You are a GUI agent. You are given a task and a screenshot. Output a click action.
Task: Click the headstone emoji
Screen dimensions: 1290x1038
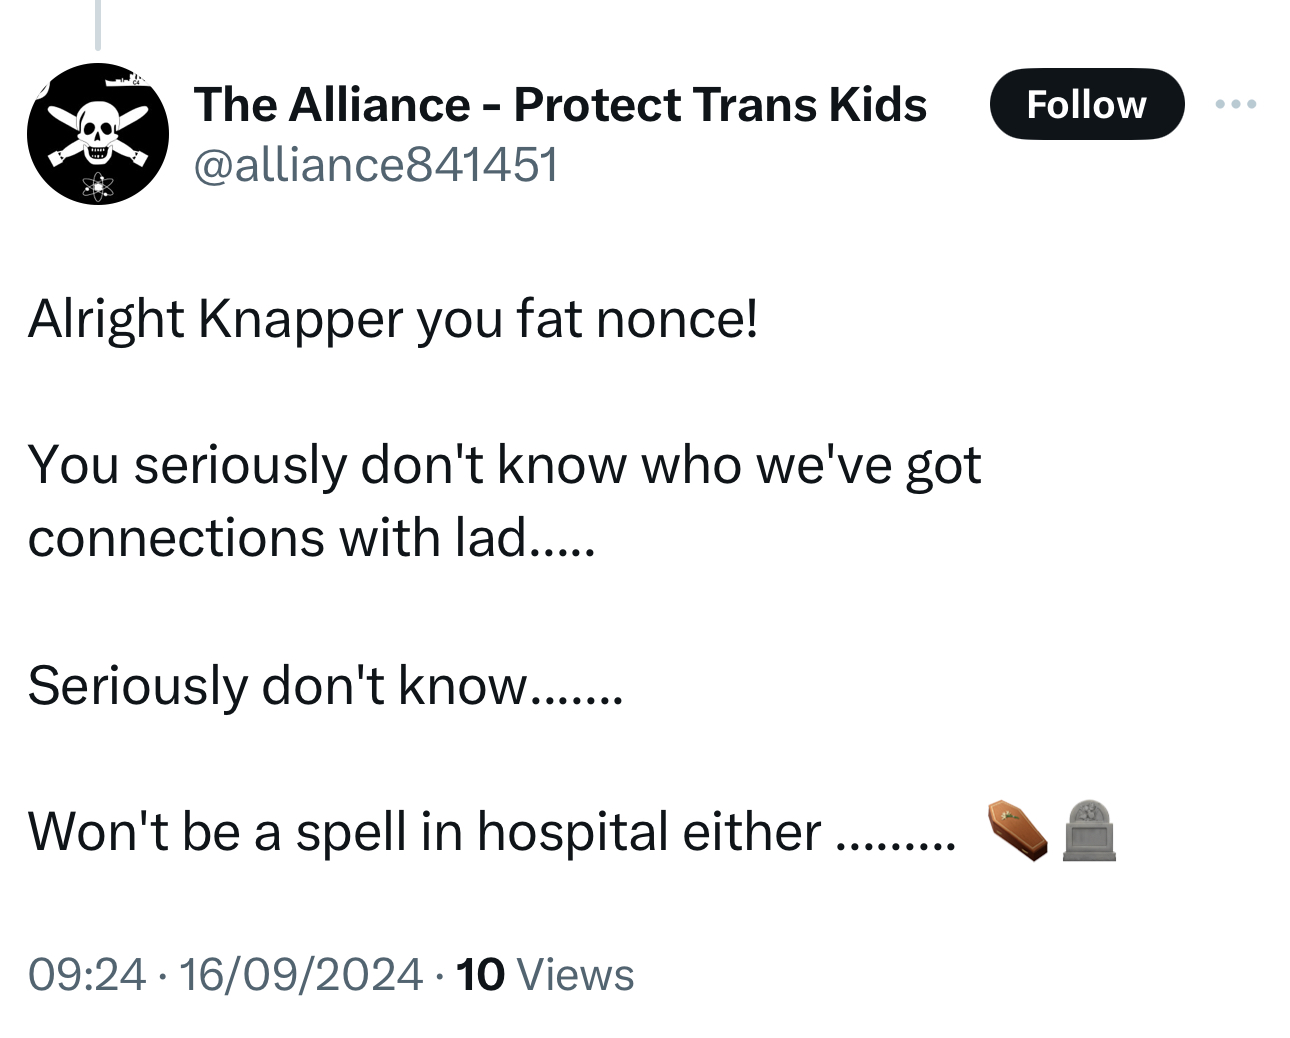click(x=1089, y=830)
